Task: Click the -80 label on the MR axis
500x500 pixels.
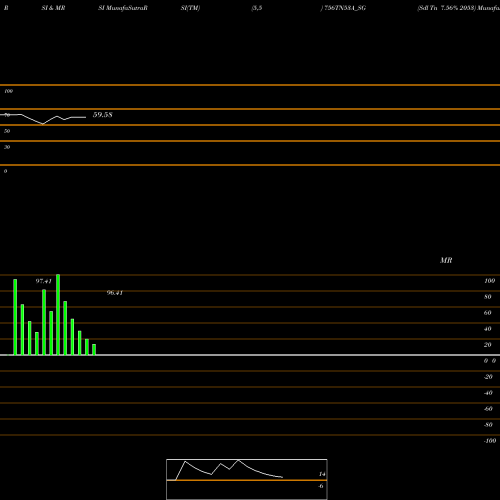Action: [x=488, y=425]
